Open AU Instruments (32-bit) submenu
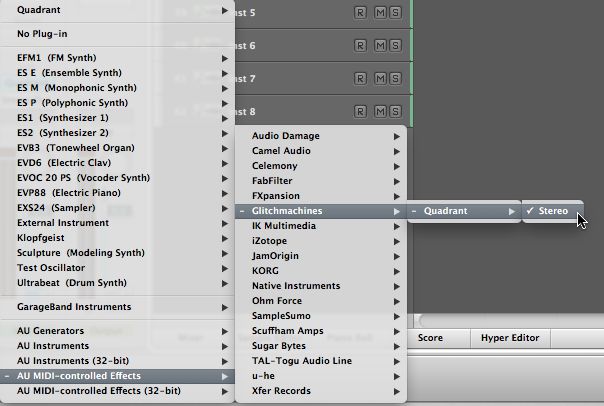This screenshot has height=406, width=604. click(x=117, y=361)
